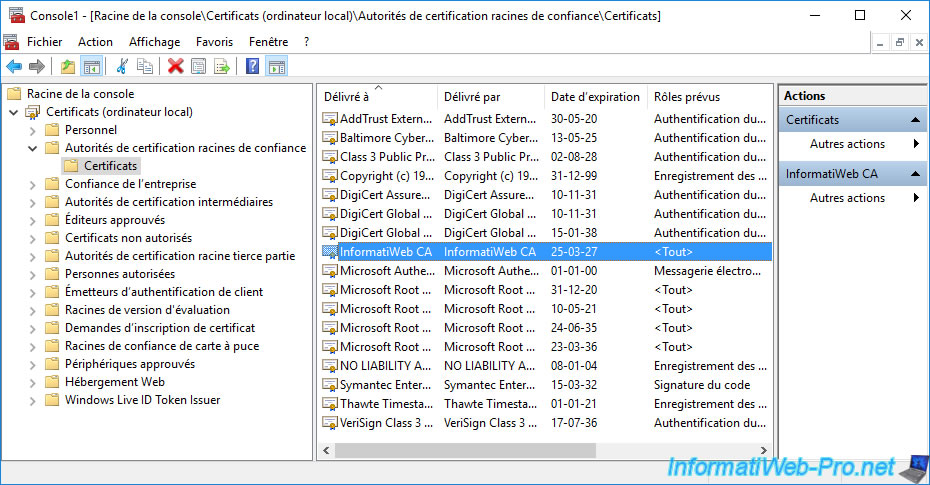Collapse Certificats (ordinateur local) tree node
The image size is (930, 485).
click(x=14, y=112)
